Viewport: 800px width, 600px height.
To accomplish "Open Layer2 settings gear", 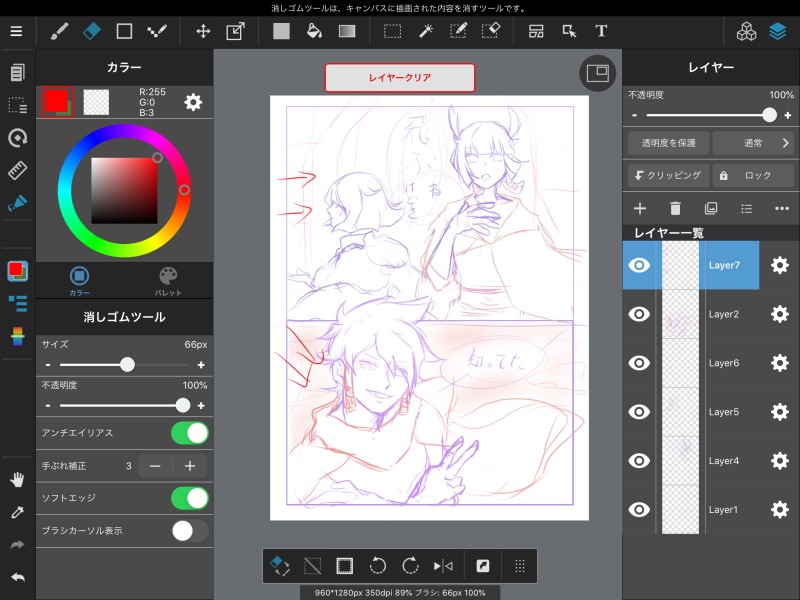I will pyautogui.click(x=780, y=314).
